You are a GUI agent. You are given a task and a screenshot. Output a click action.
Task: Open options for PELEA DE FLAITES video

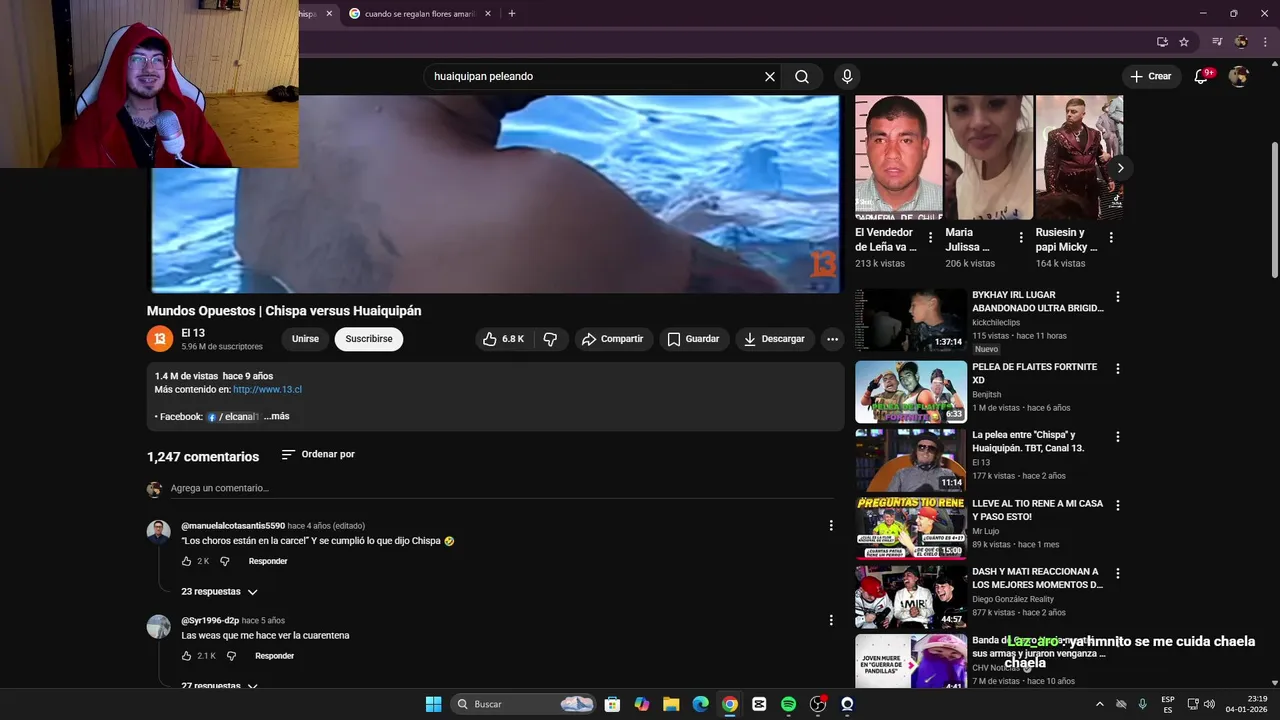pos(1118,368)
